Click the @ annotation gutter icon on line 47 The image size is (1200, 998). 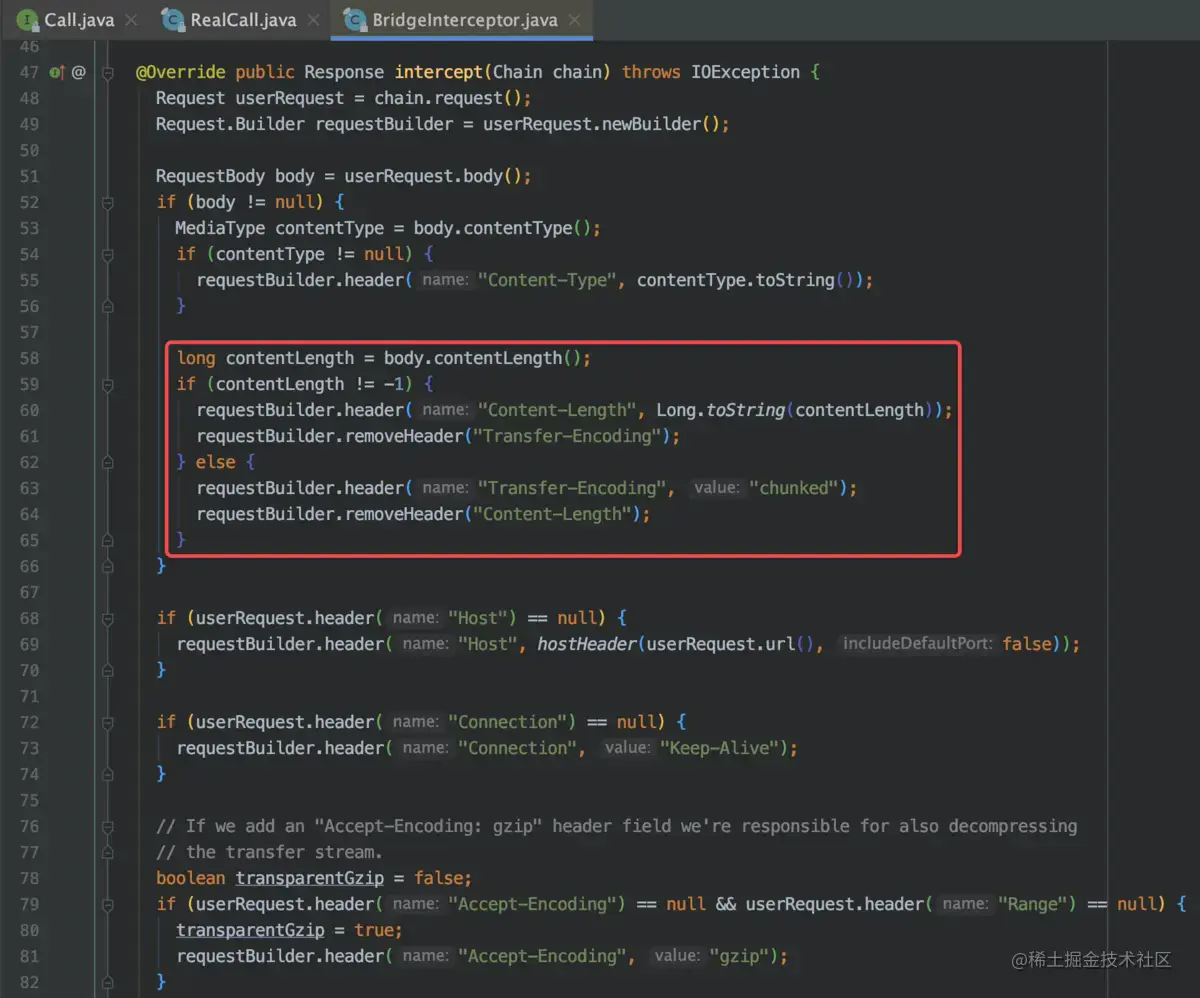(78, 72)
